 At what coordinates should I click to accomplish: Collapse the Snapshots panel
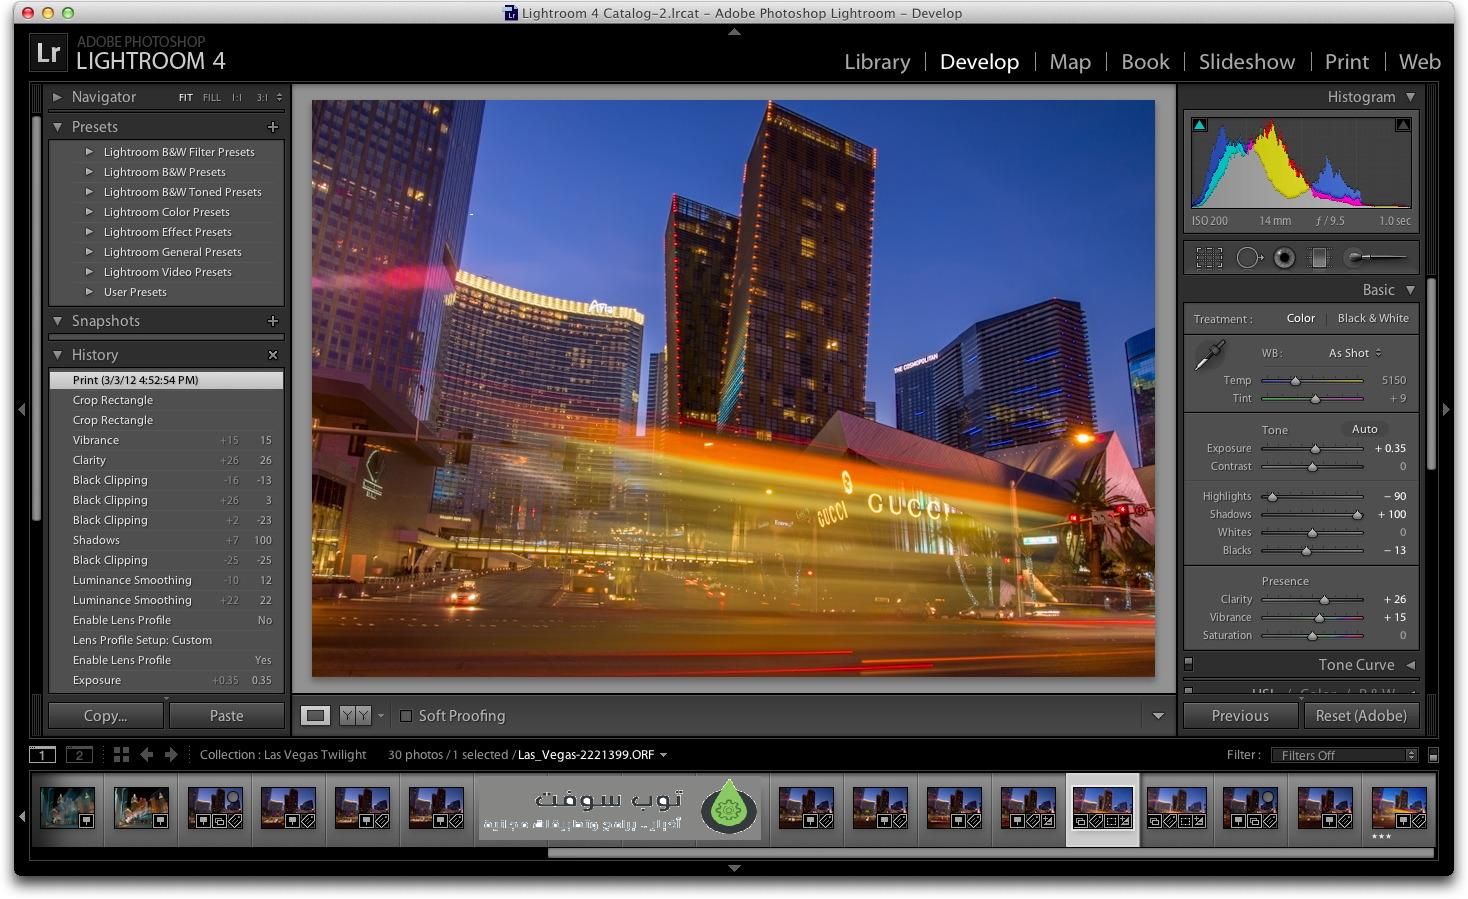click(57, 321)
